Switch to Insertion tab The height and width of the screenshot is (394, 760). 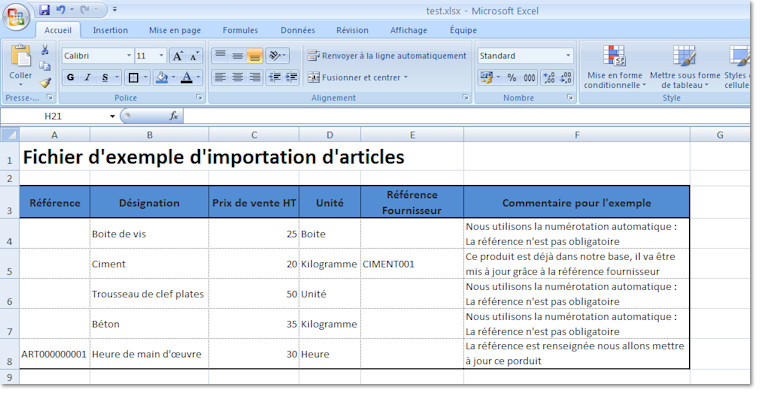pyautogui.click(x=111, y=30)
